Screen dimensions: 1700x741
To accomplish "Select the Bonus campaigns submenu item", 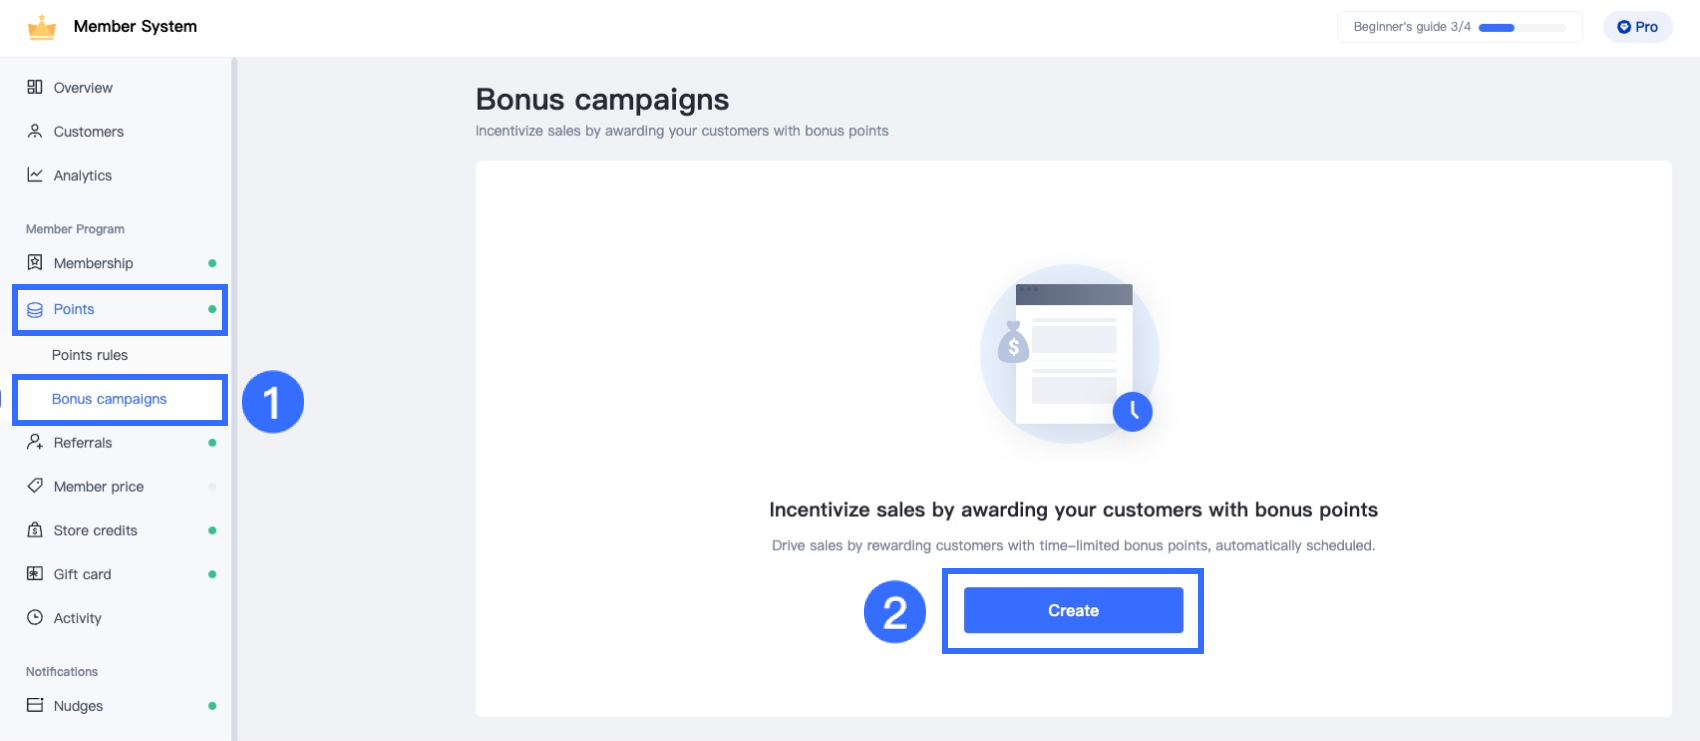I will click(x=109, y=399).
